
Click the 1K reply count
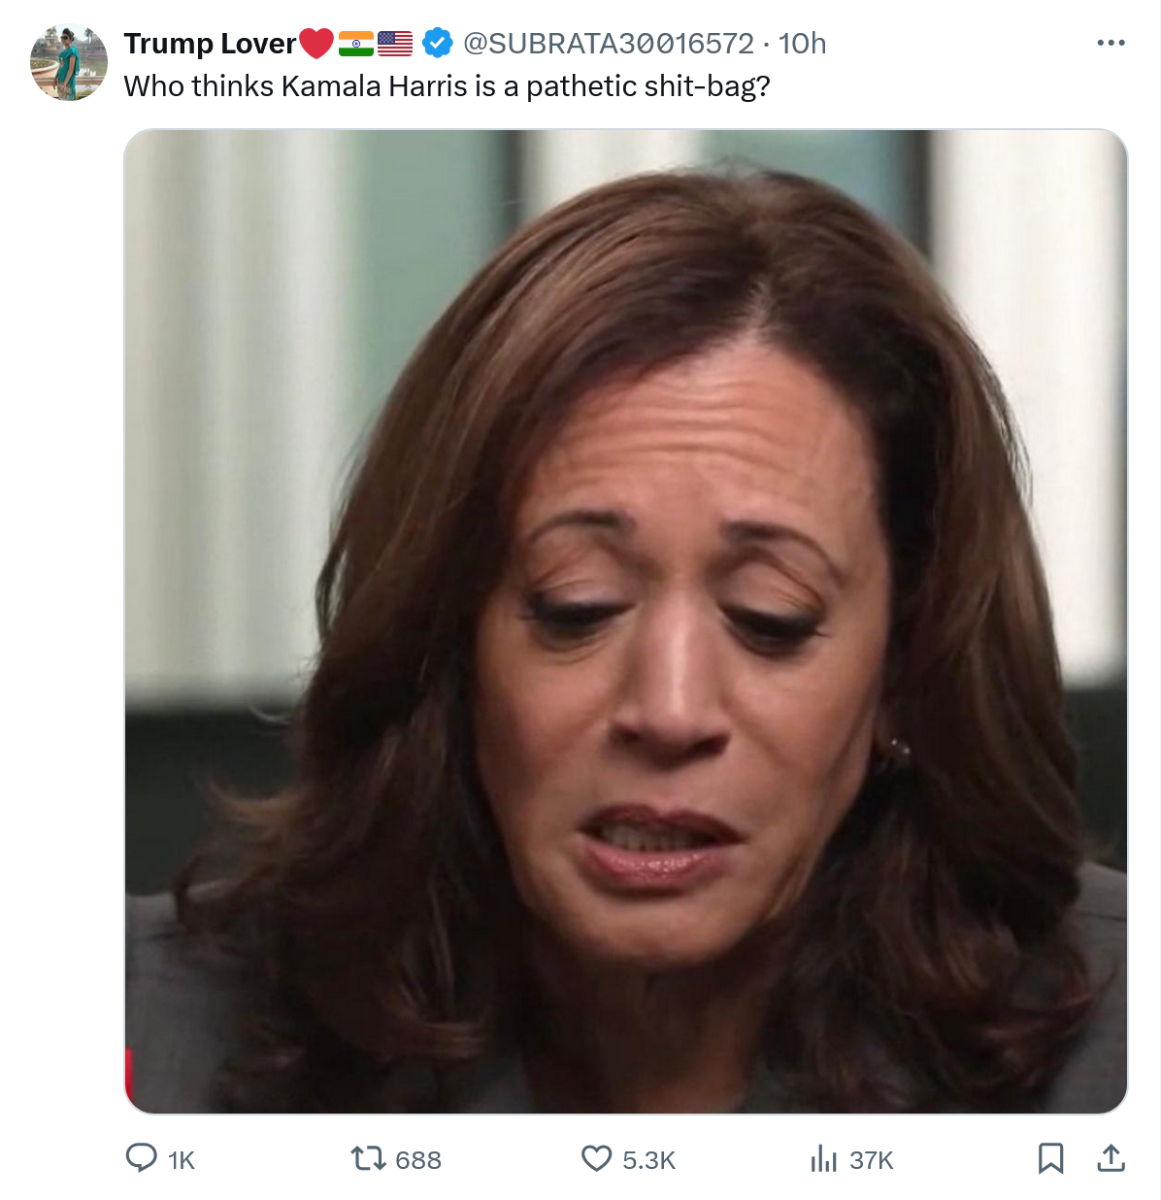[x=182, y=1160]
